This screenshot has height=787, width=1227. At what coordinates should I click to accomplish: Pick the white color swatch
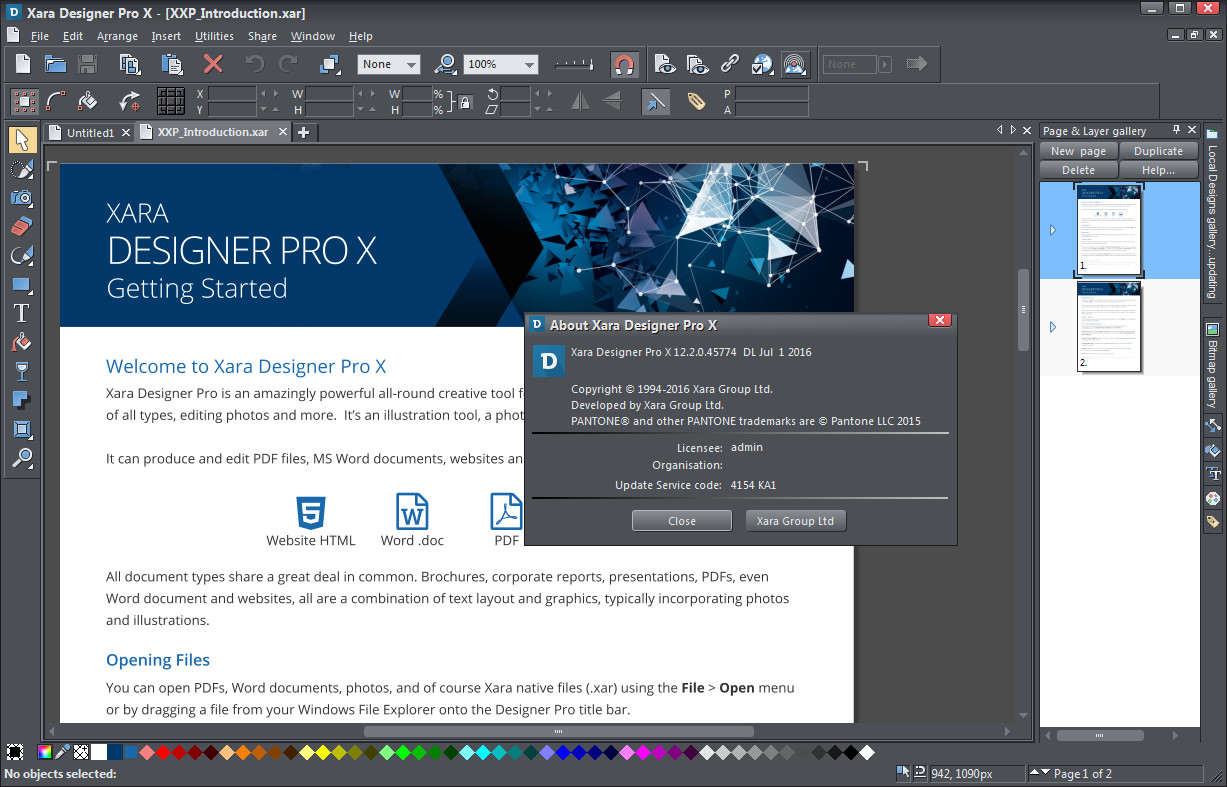click(x=99, y=752)
